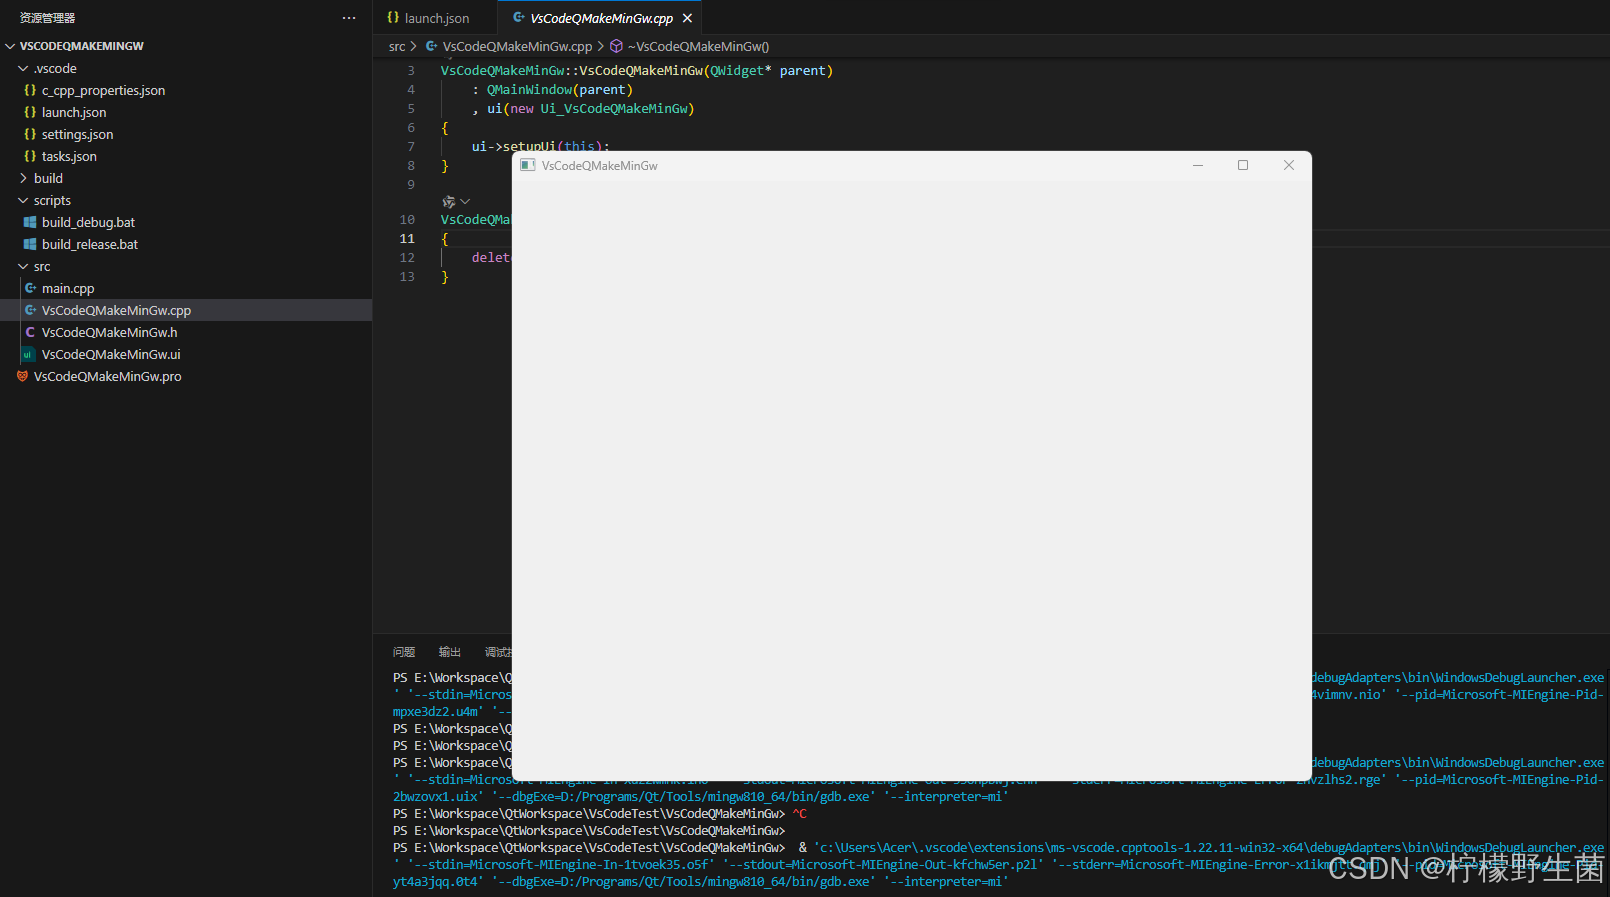Viewport: 1610px width, 897px height.
Task: Open the explorer panel more actions ellipsis
Action: (x=348, y=18)
